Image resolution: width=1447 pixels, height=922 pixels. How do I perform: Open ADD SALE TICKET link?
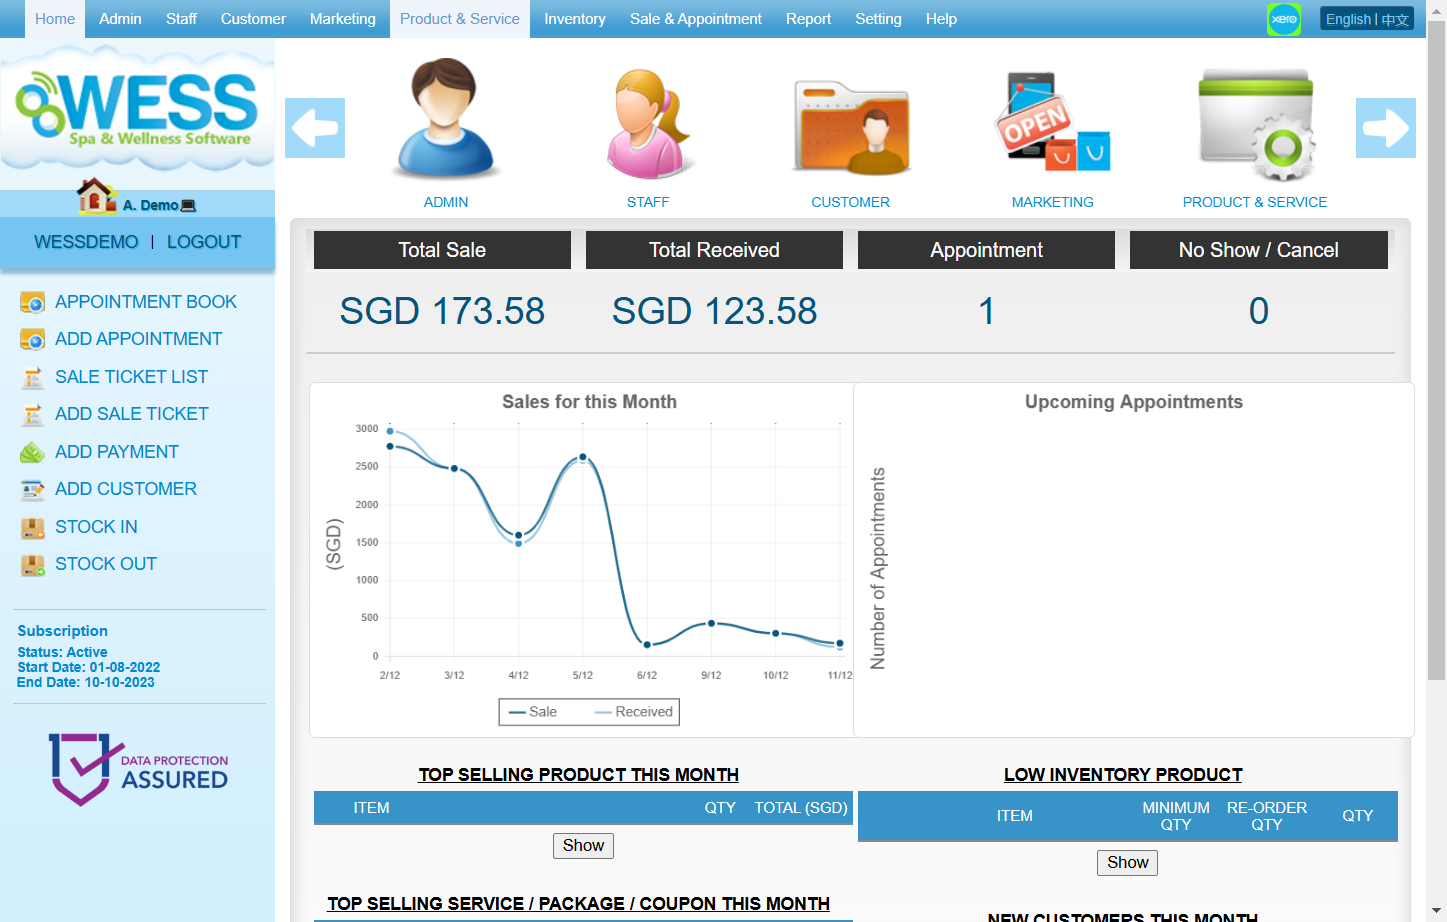132,414
